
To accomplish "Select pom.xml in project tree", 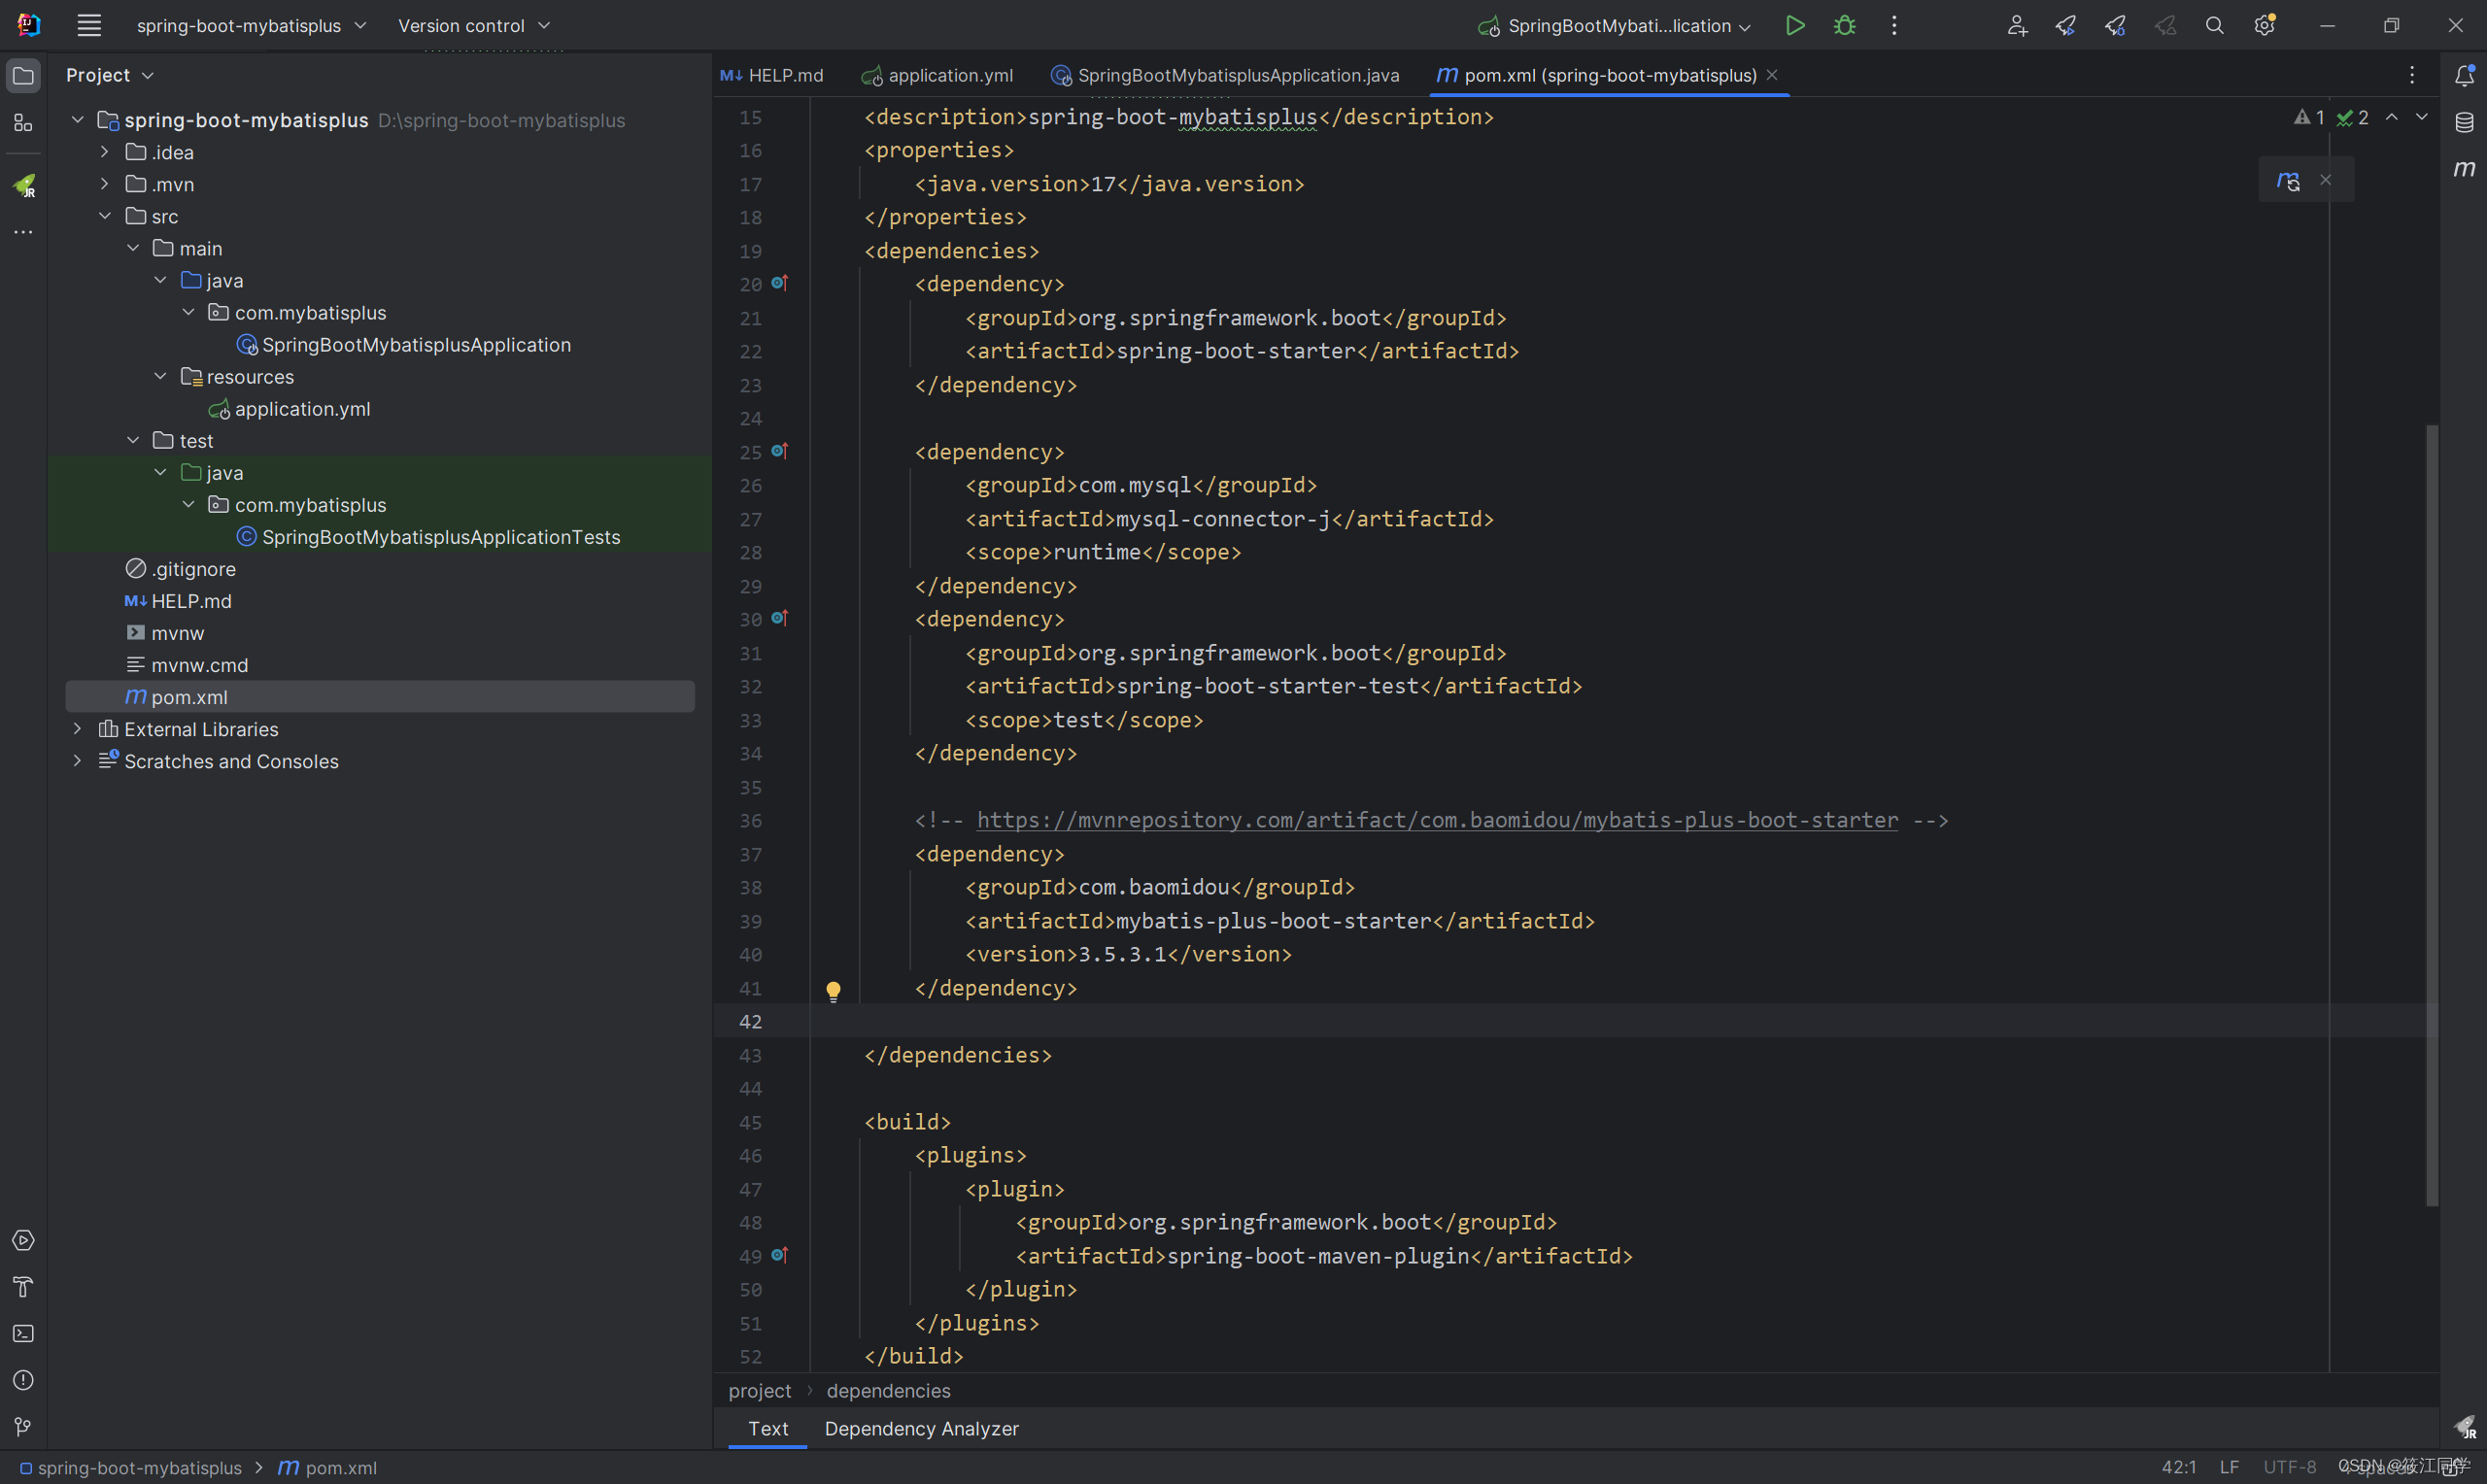I will click(x=380, y=697).
